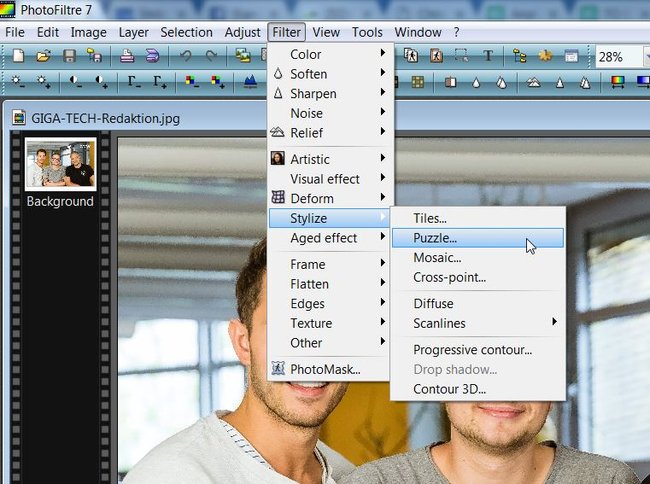Expand the Relief filter submenu

[x=330, y=133]
